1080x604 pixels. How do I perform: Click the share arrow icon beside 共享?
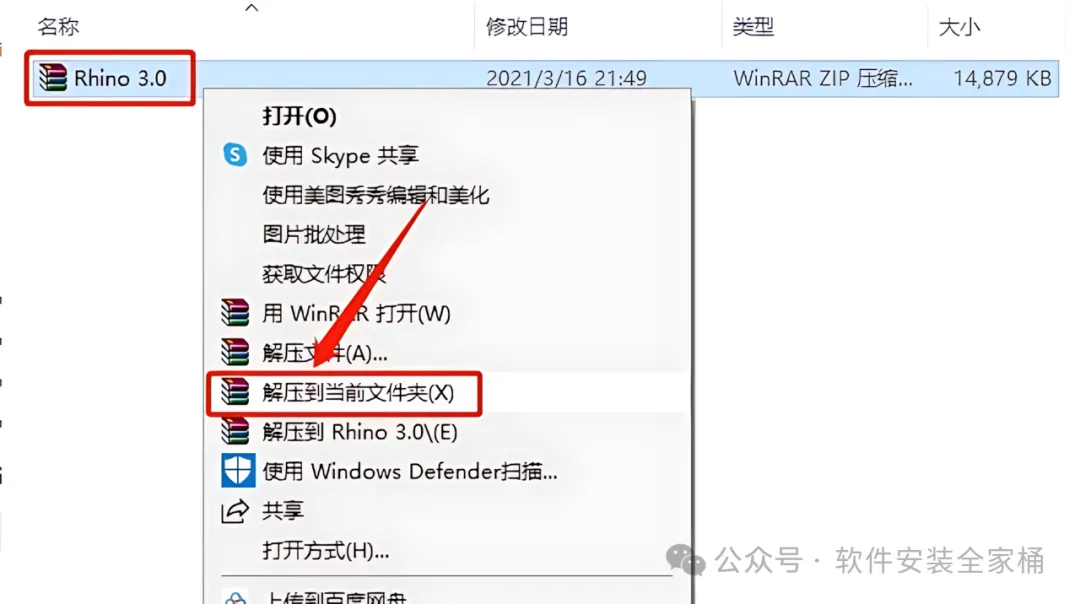coord(235,511)
